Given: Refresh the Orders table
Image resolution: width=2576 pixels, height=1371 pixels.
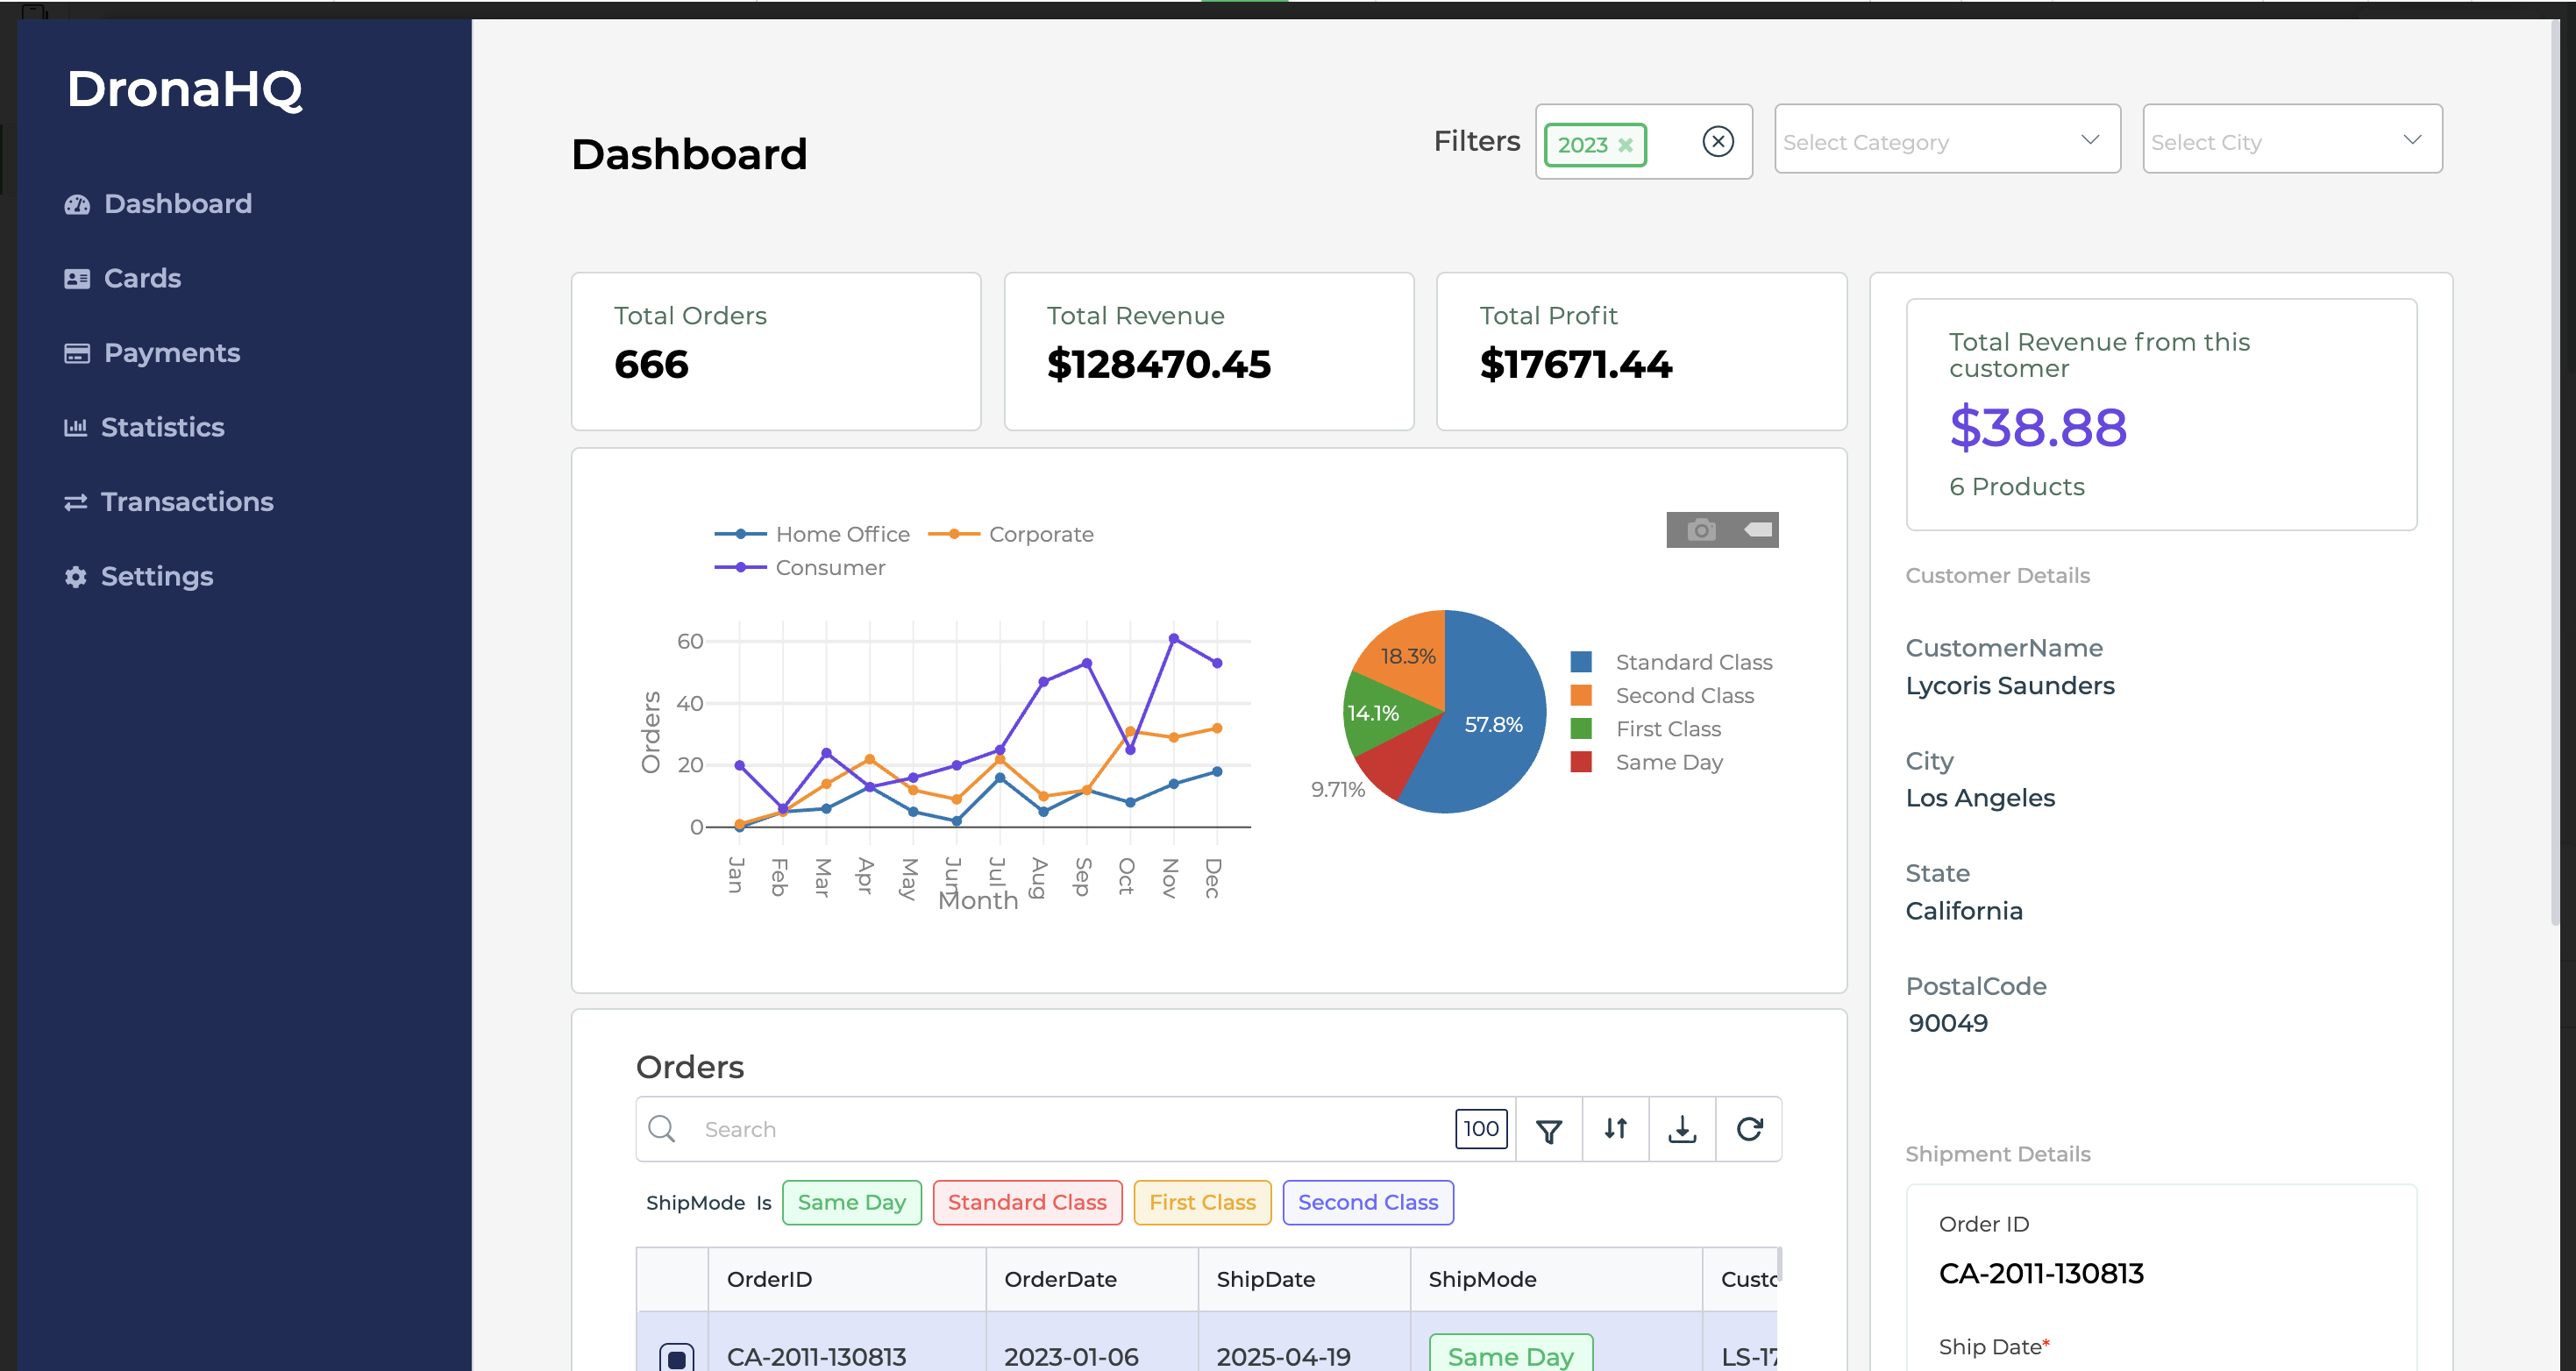Looking at the screenshot, I should point(1749,1129).
